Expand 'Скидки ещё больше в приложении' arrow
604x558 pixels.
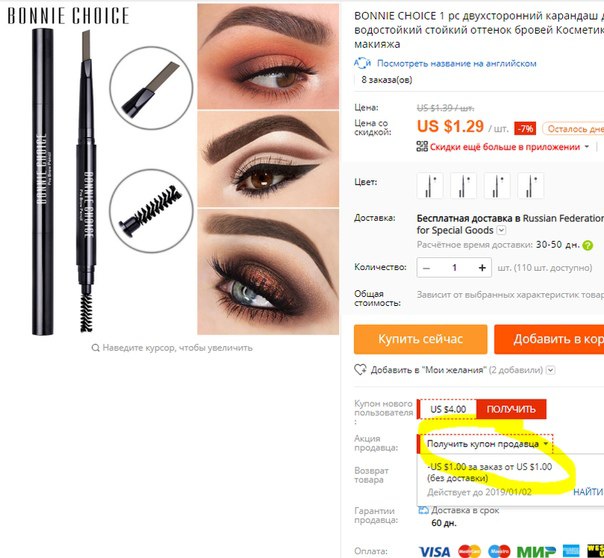(587, 147)
